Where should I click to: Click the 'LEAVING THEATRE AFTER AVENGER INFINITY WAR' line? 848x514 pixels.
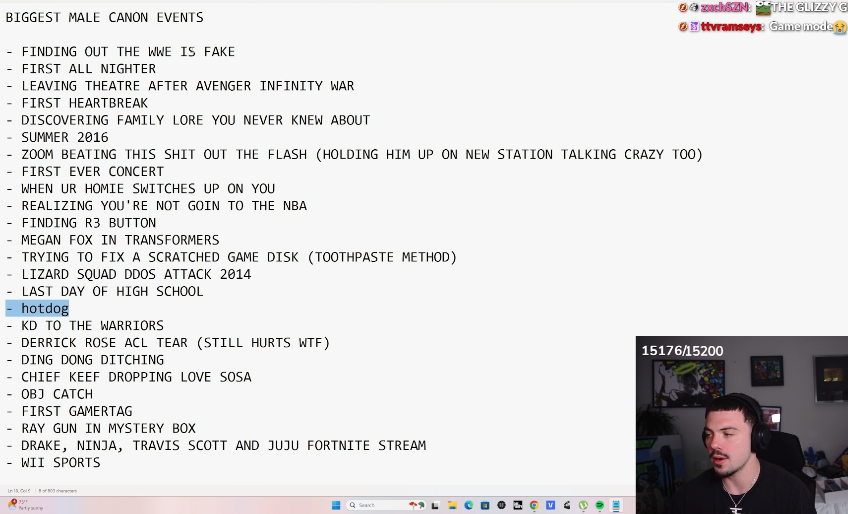tap(180, 86)
